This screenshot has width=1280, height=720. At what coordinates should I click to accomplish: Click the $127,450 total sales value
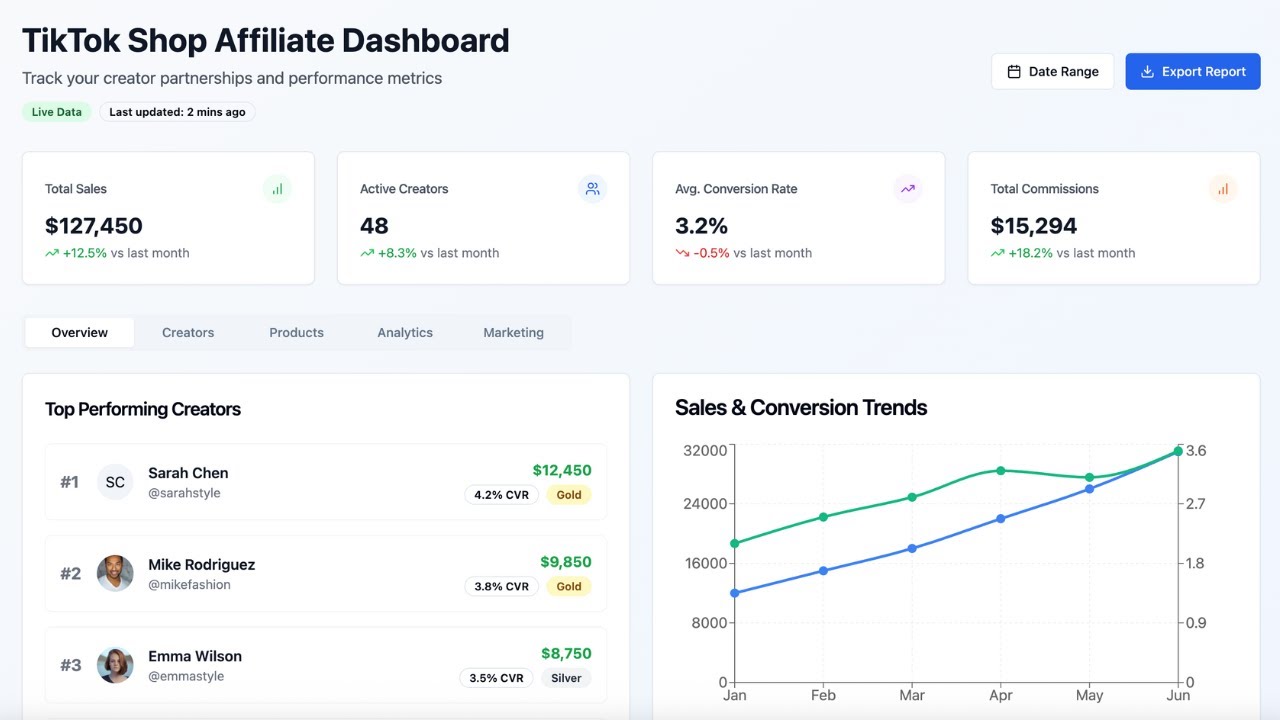click(94, 226)
